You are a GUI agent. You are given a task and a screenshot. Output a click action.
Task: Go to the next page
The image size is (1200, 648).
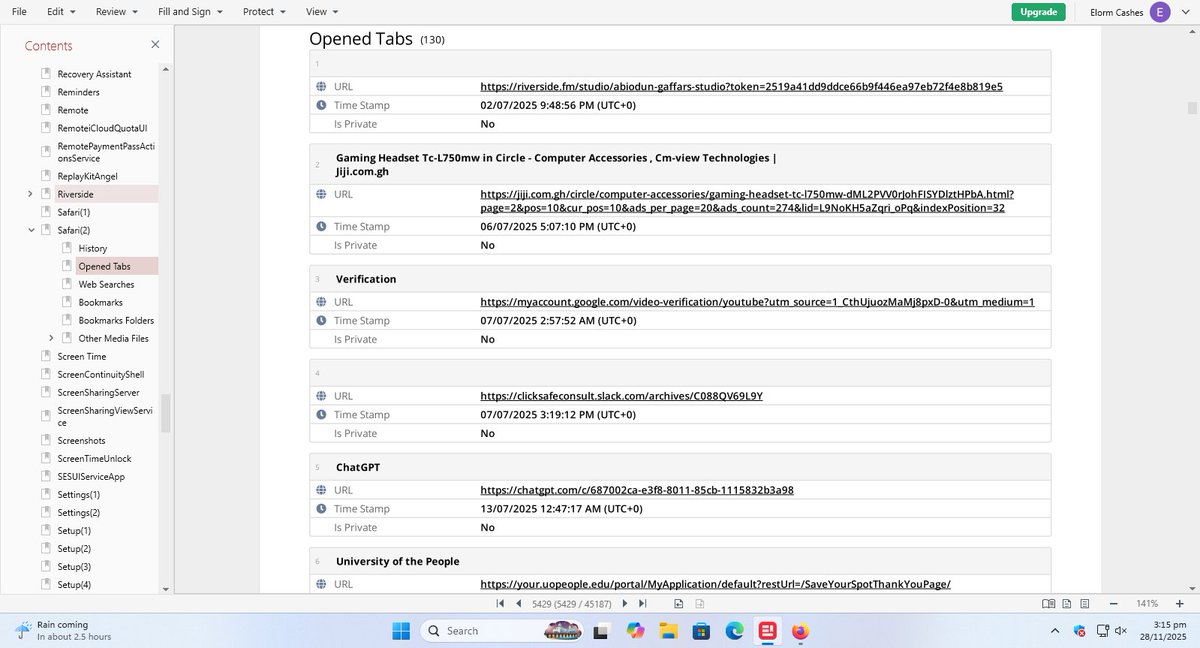point(625,603)
